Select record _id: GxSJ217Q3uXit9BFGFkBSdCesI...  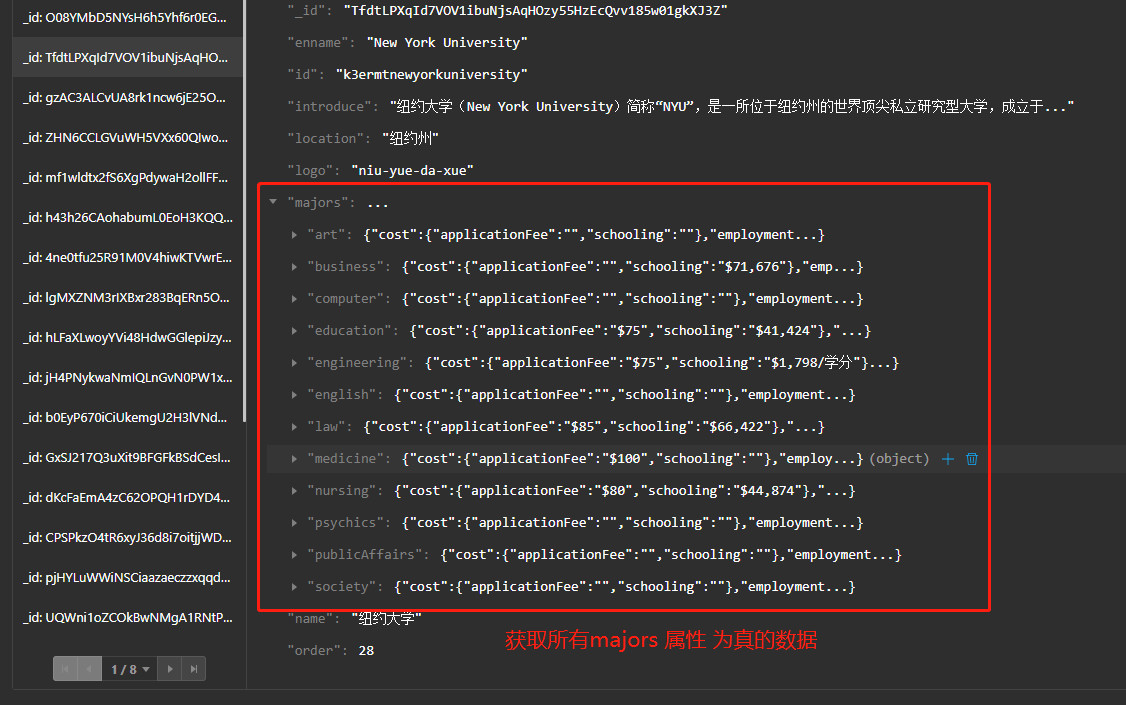click(128, 457)
